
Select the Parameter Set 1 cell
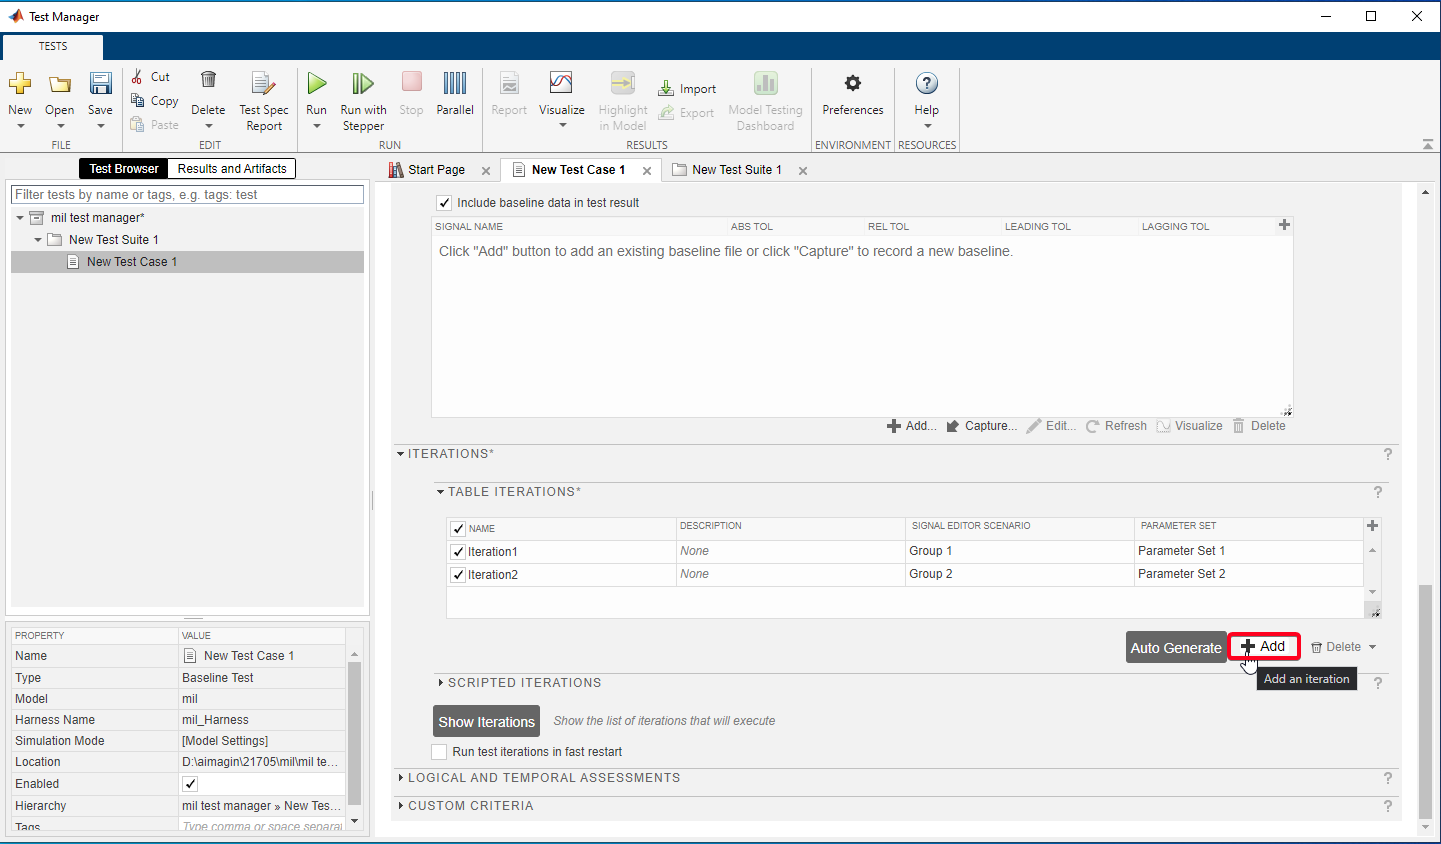(x=1248, y=551)
